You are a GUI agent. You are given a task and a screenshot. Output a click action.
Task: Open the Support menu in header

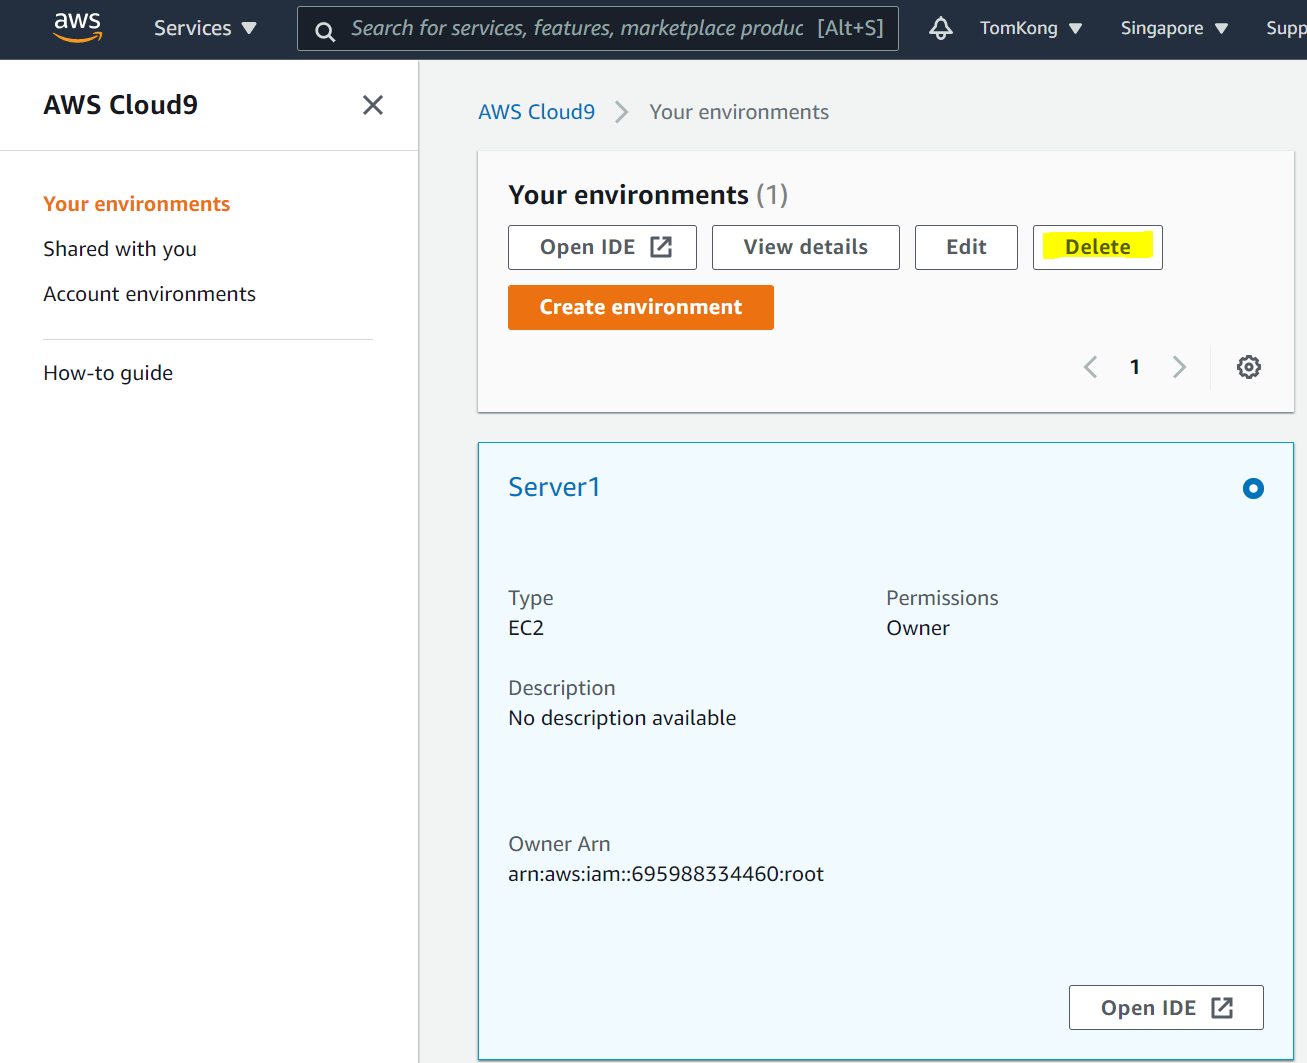(1286, 28)
